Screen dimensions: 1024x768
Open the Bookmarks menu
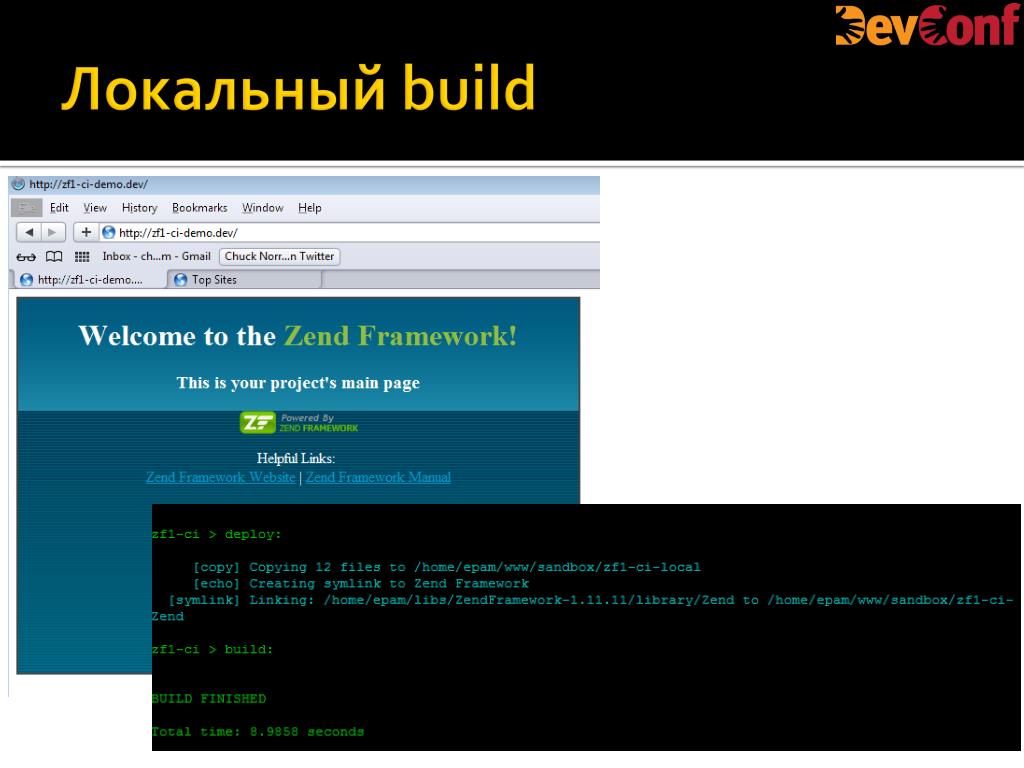199,208
